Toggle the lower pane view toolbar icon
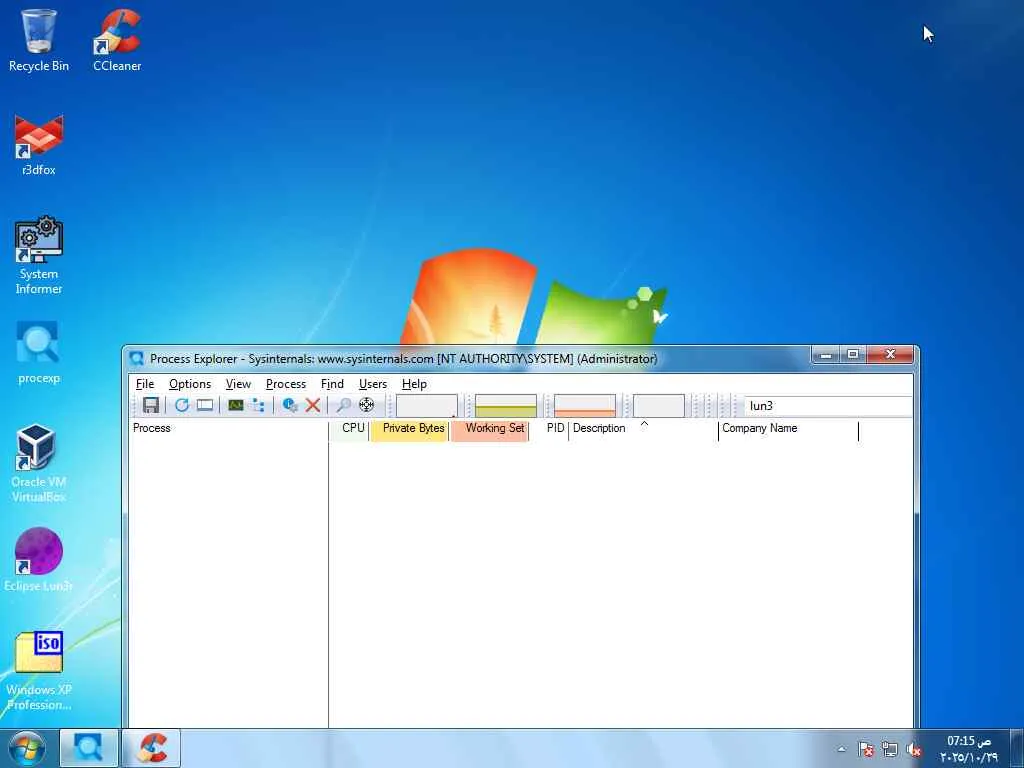Image resolution: width=1024 pixels, height=768 pixels. (x=205, y=406)
